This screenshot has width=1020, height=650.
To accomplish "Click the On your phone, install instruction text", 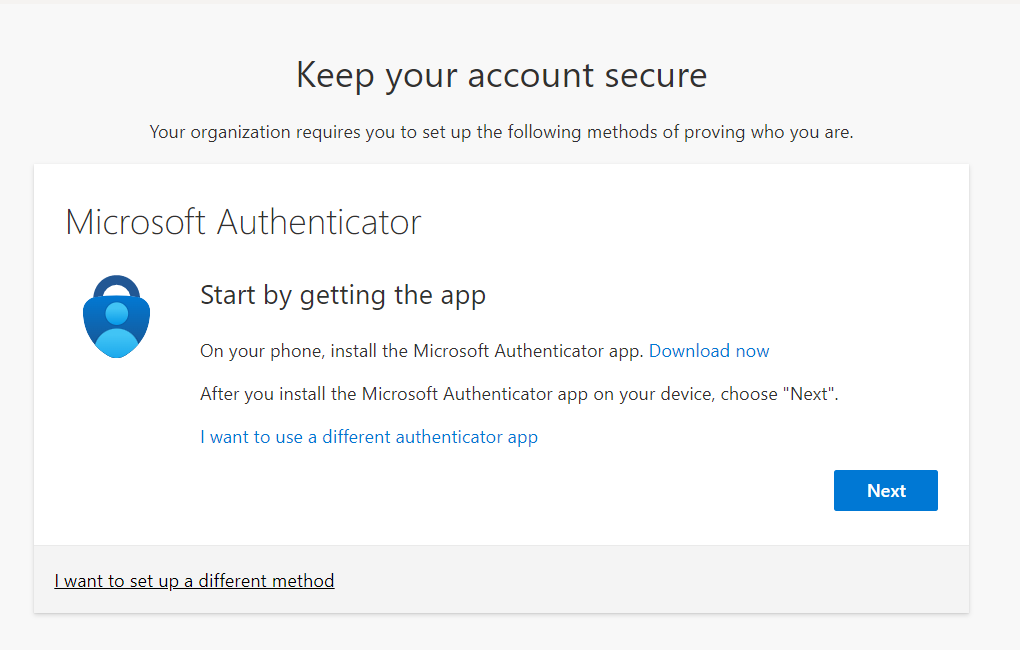I will (421, 351).
